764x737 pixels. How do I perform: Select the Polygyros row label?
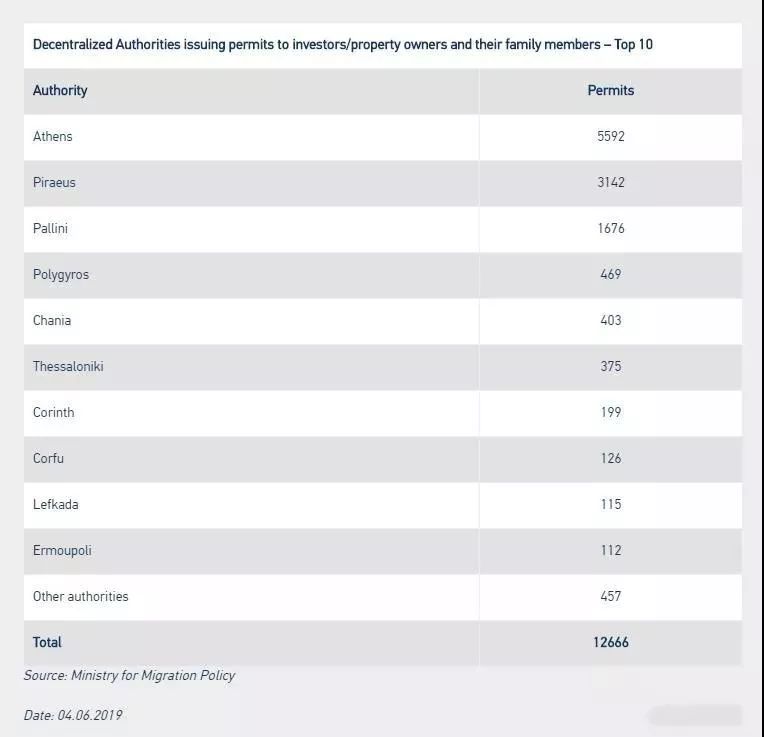pyautogui.click(x=61, y=275)
